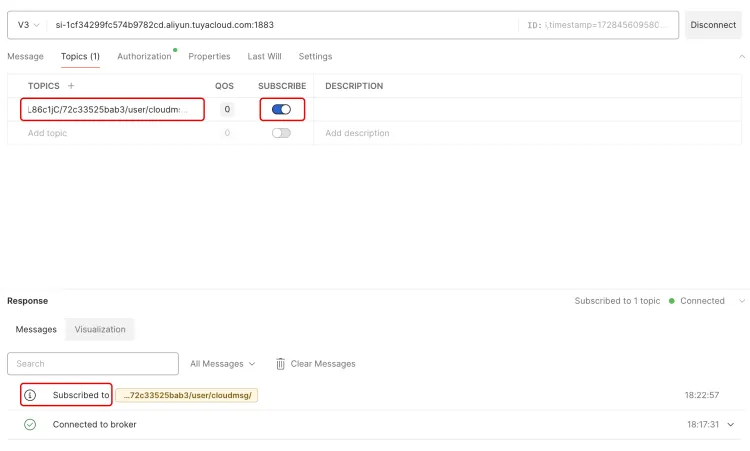The image size is (750, 451).
Task: Expand the Connected to broker message
Action: point(730,424)
